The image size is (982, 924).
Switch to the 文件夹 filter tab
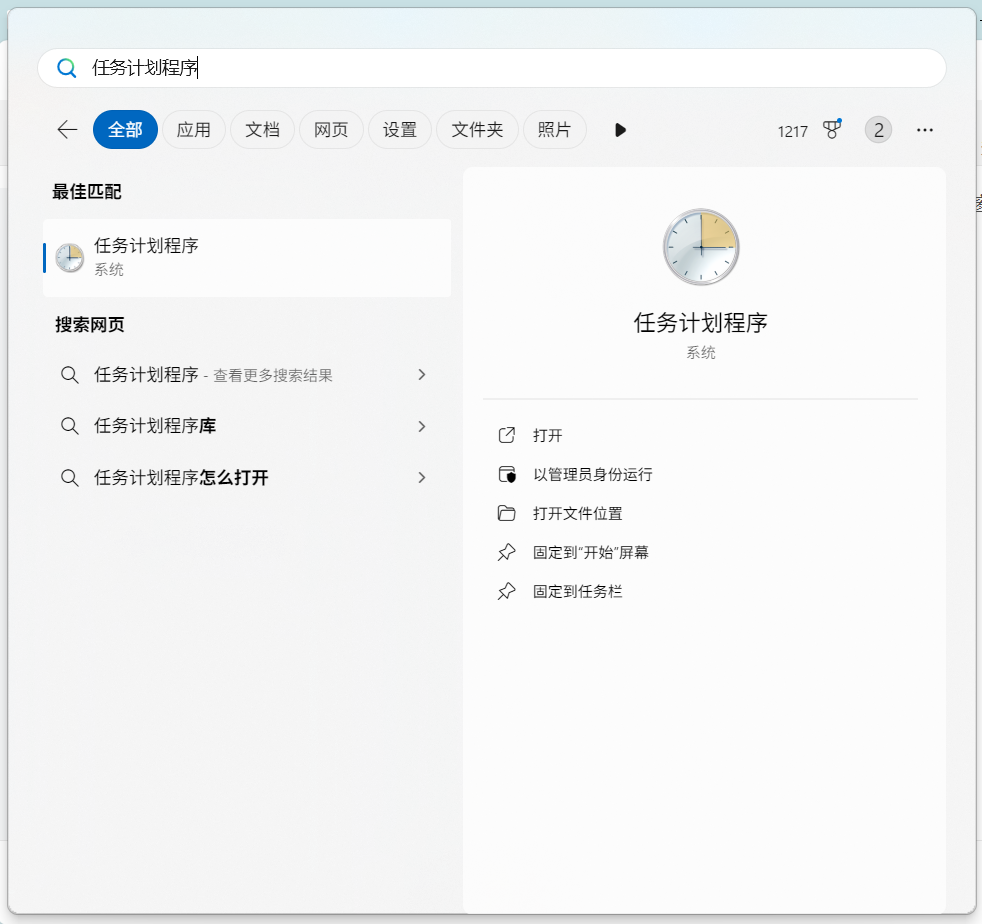477,130
